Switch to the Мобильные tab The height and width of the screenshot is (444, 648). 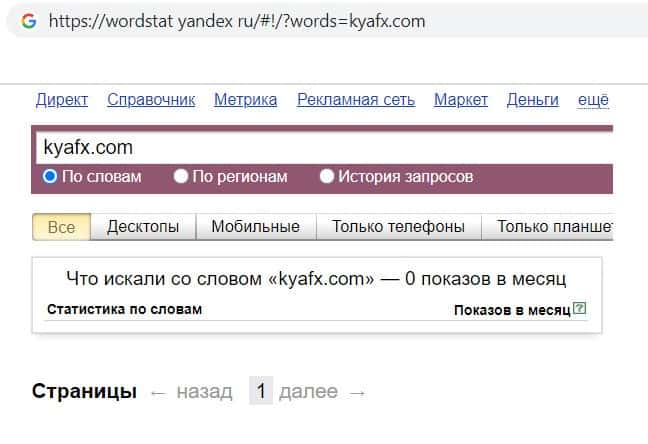pos(256,227)
